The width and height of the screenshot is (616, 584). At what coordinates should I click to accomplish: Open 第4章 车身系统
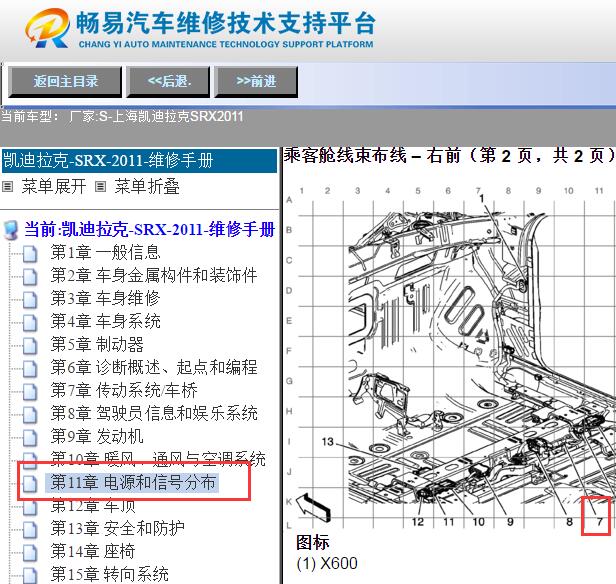105,321
